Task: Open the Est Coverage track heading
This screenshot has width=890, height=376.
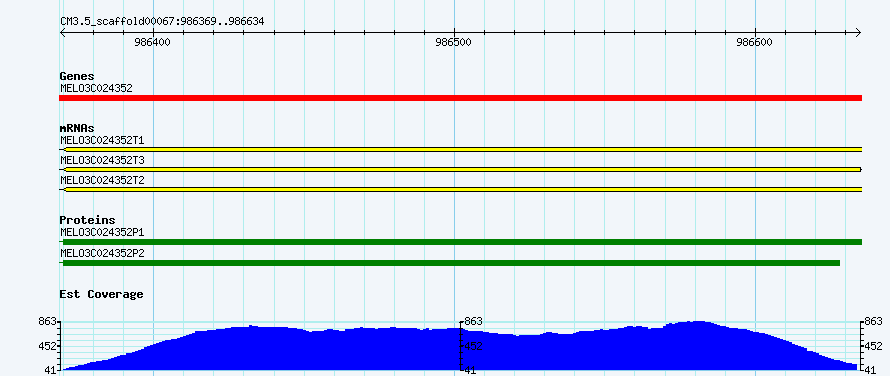Action: 101,294
